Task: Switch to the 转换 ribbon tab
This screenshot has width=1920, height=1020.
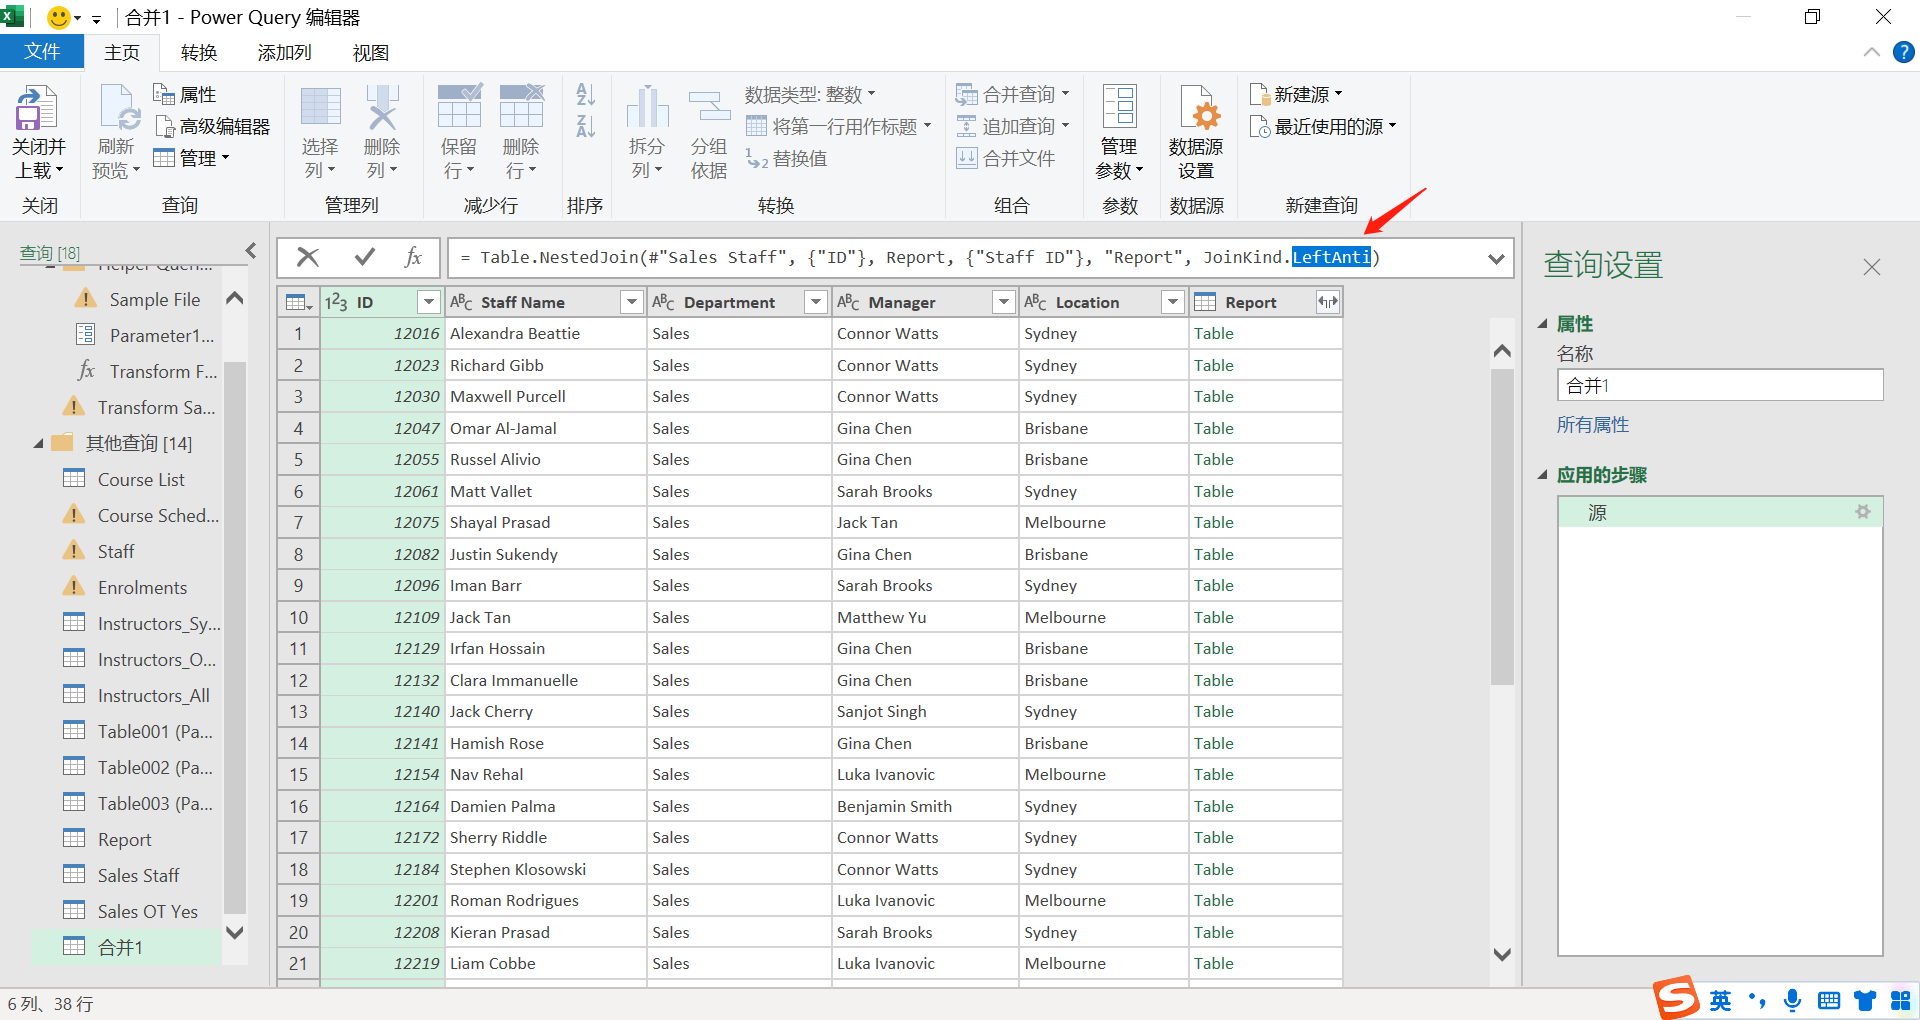Action: tap(198, 52)
